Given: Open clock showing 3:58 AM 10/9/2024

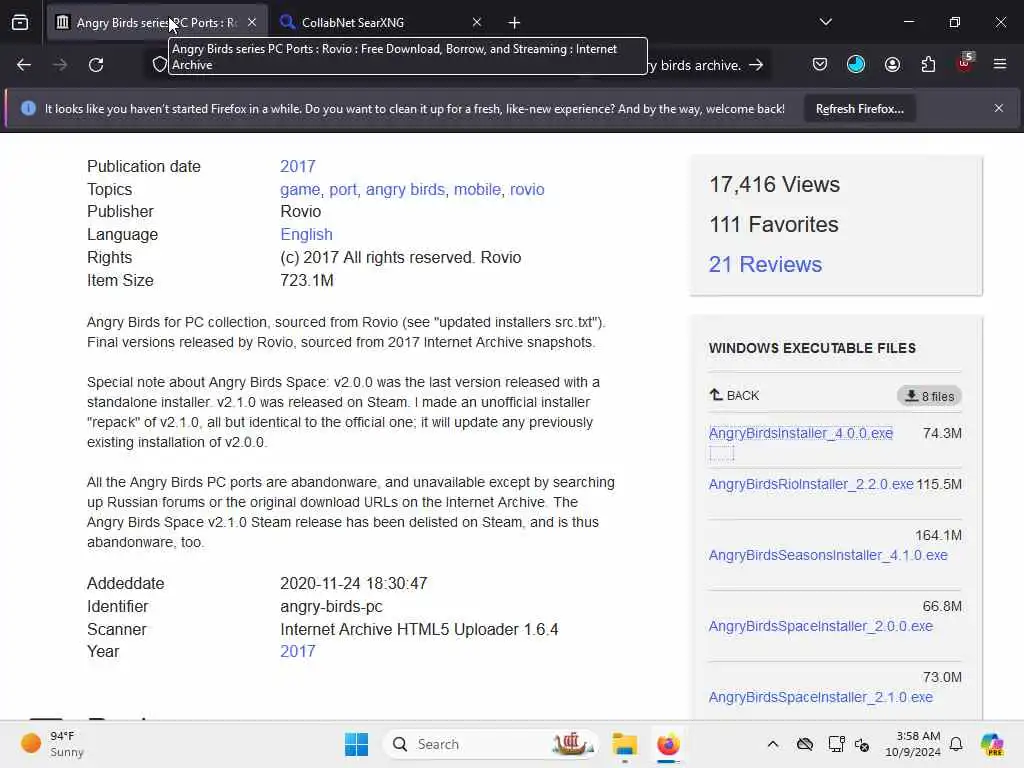Looking at the screenshot, I should (912, 744).
